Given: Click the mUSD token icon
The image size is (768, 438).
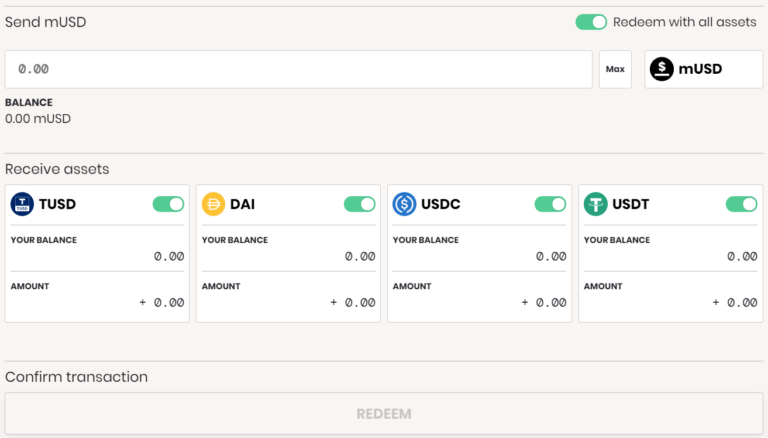Looking at the screenshot, I should (661, 69).
